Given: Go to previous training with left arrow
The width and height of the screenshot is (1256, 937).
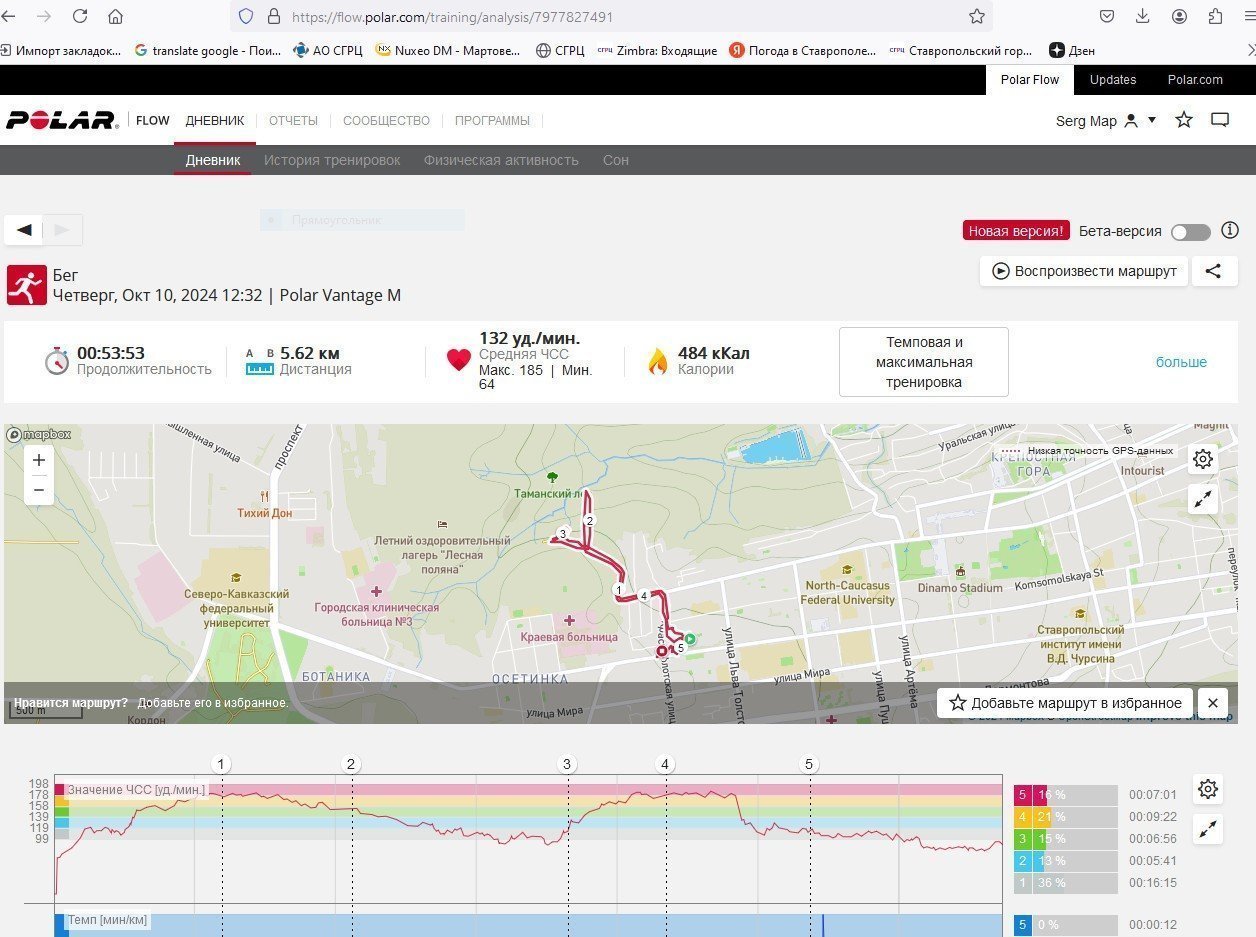Looking at the screenshot, I should [x=24, y=230].
